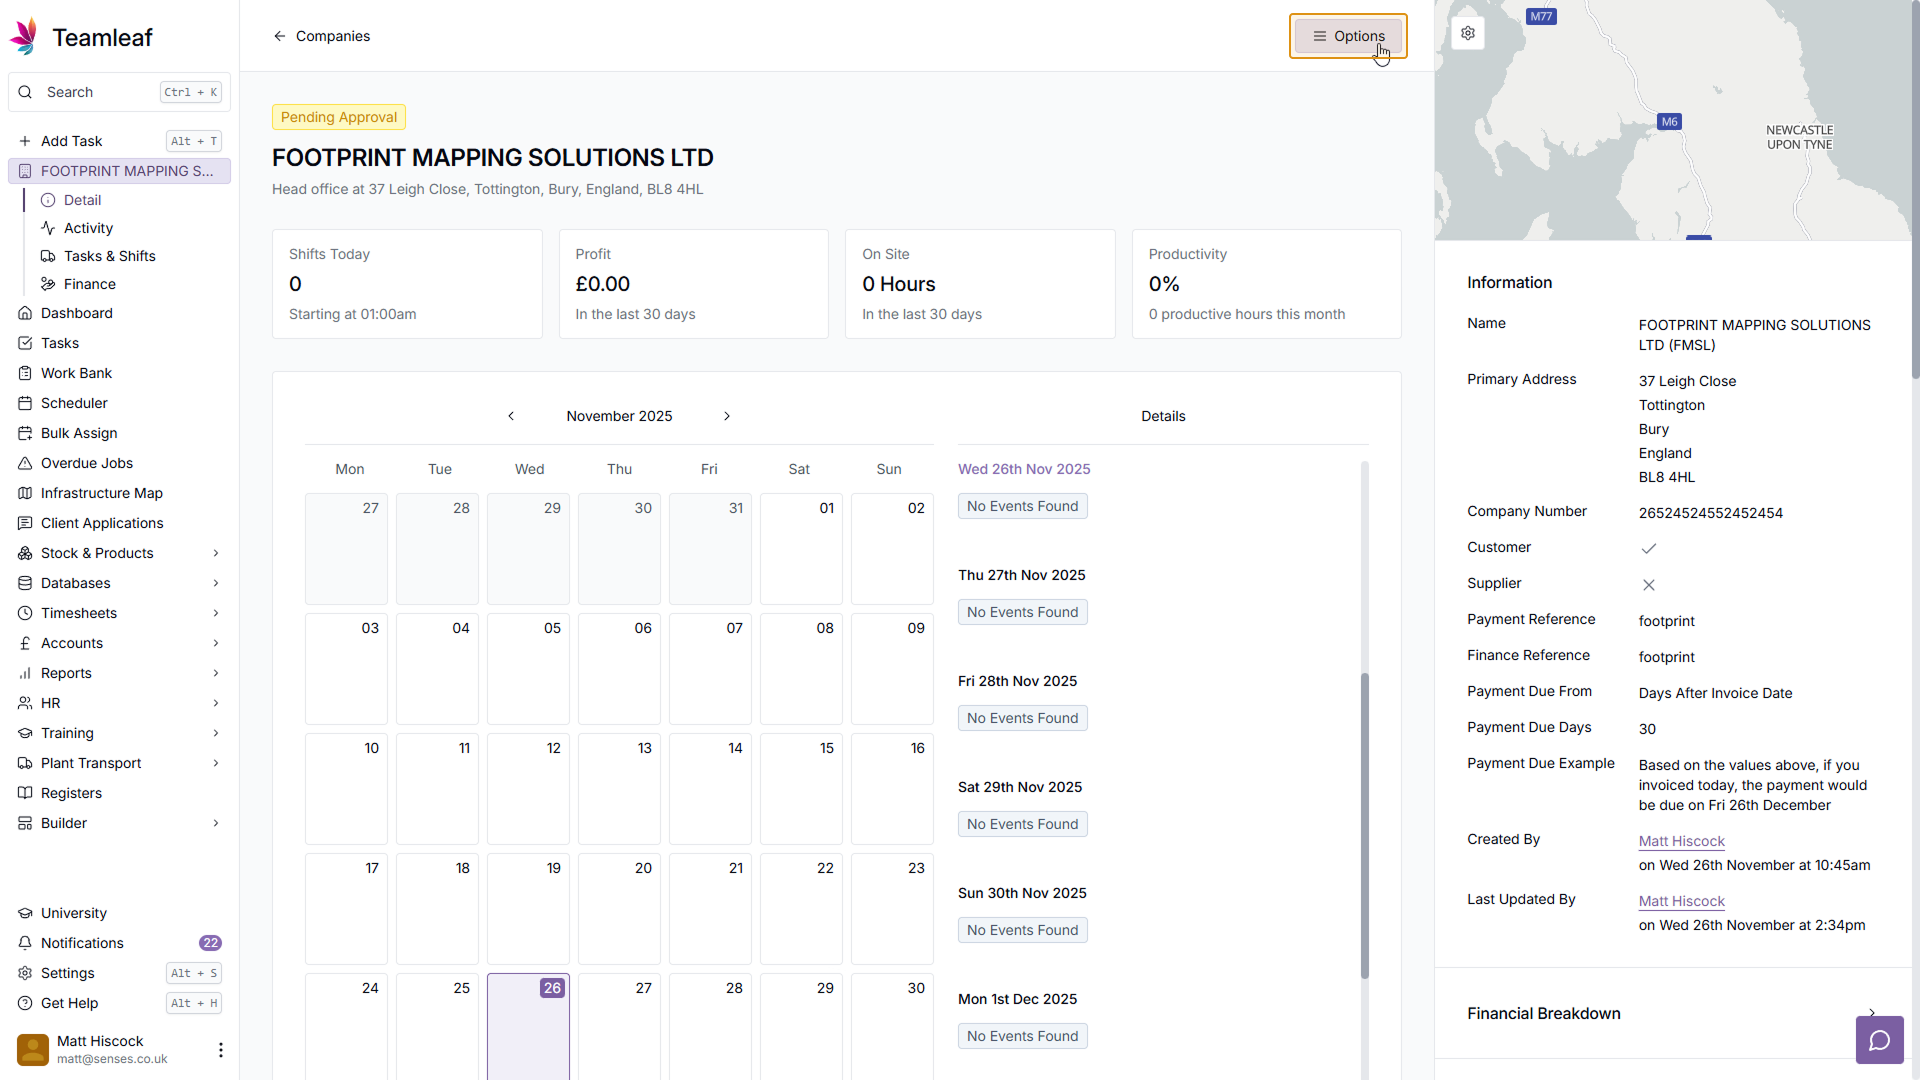The height and width of the screenshot is (1080, 1920).
Task: Select the Finance sub-item
Action: pos(89,284)
